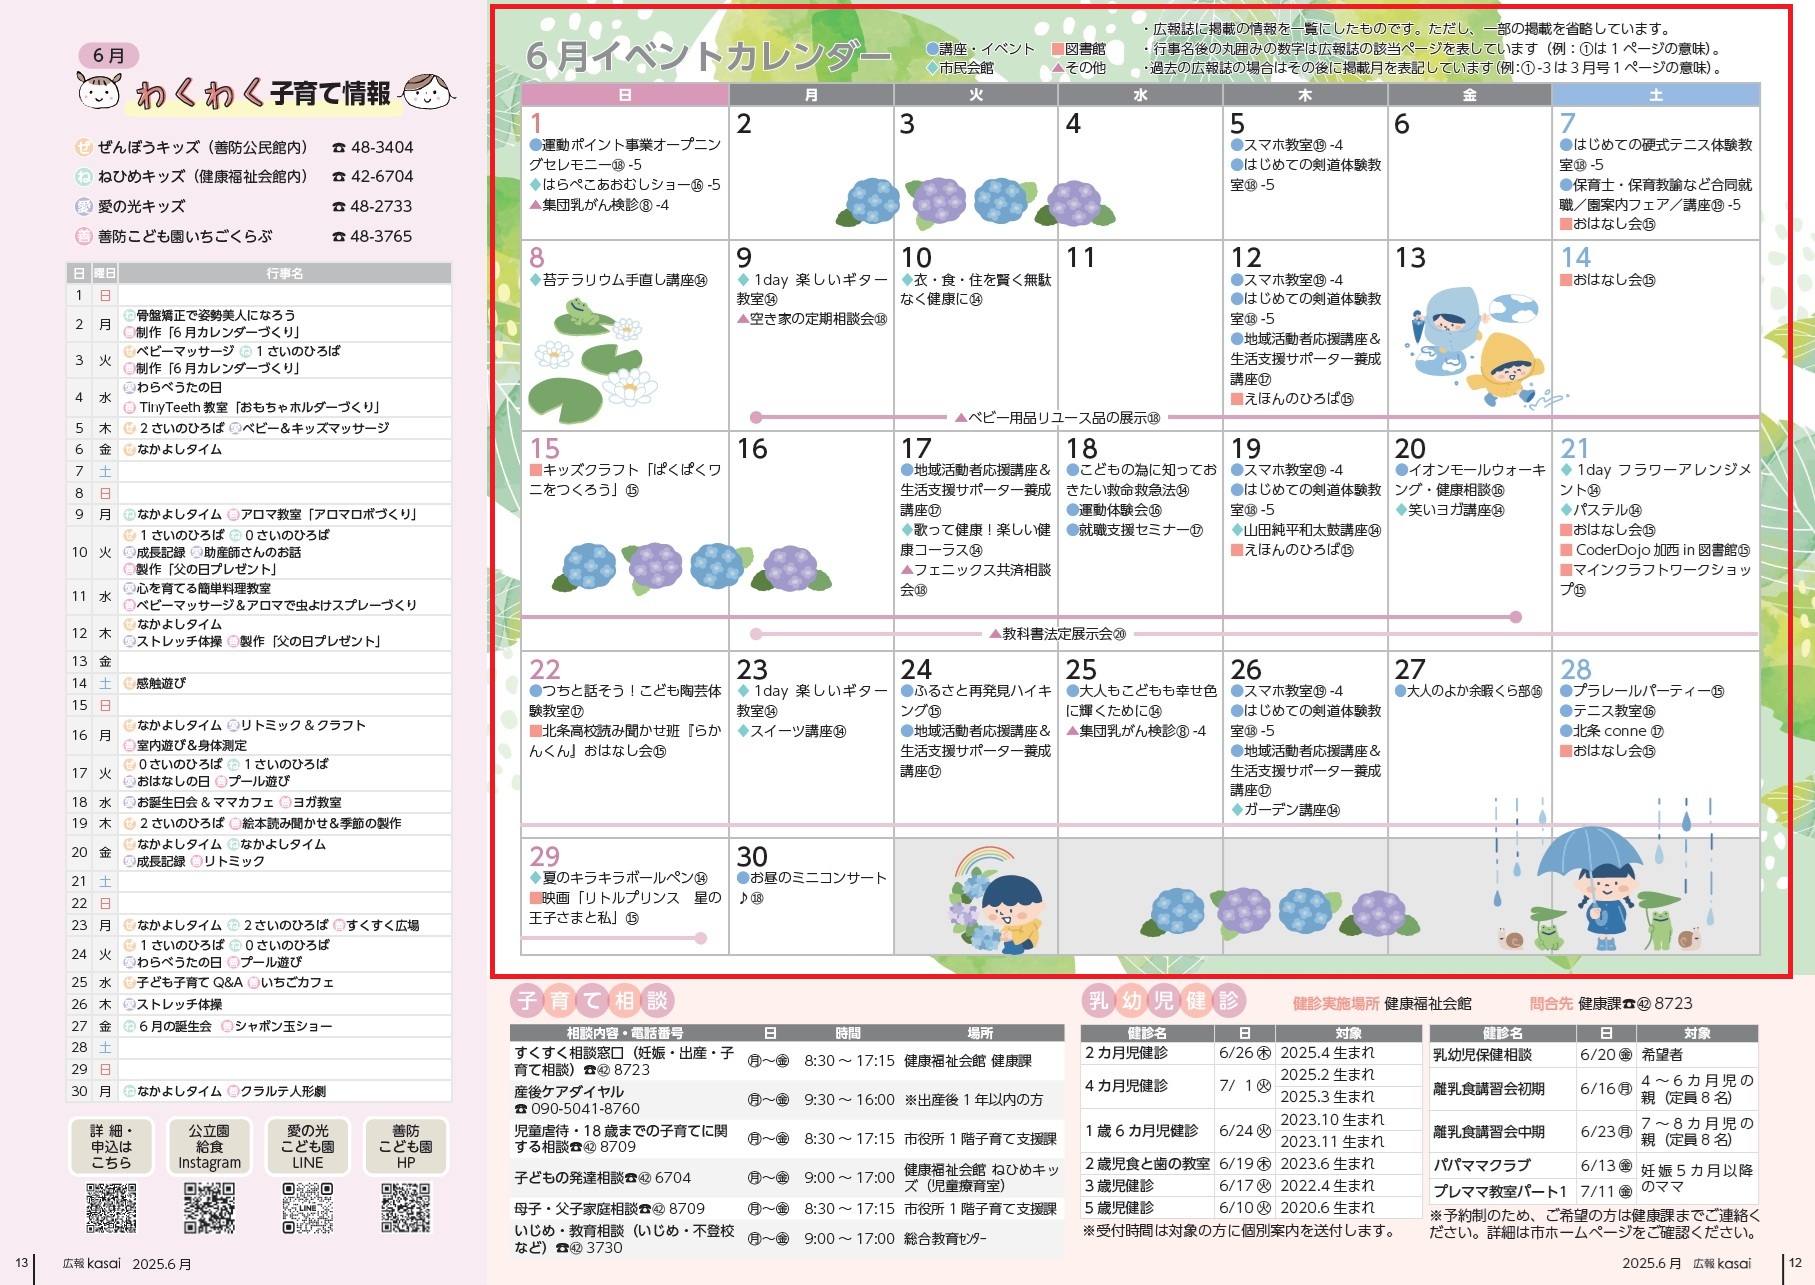The width and height of the screenshot is (1815, 1285).
Task: Click the QR code under 詳細・申込はこちら
Action: coord(111,1207)
